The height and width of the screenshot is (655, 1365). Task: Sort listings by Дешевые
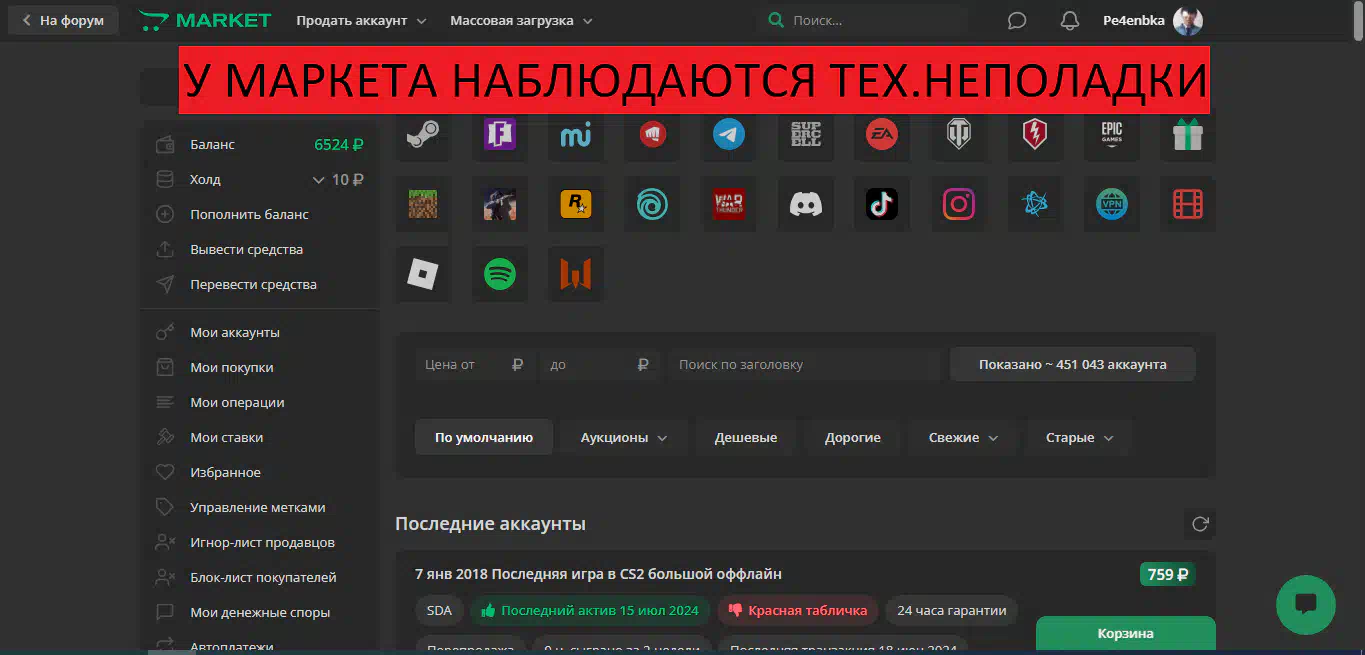pyautogui.click(x=746, y=437)
